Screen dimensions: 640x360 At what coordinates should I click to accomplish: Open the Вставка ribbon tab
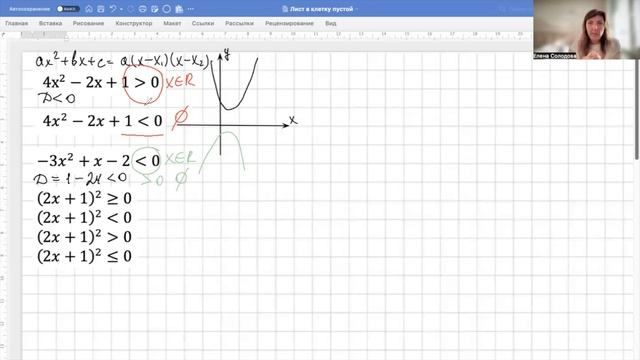(51, 23)
